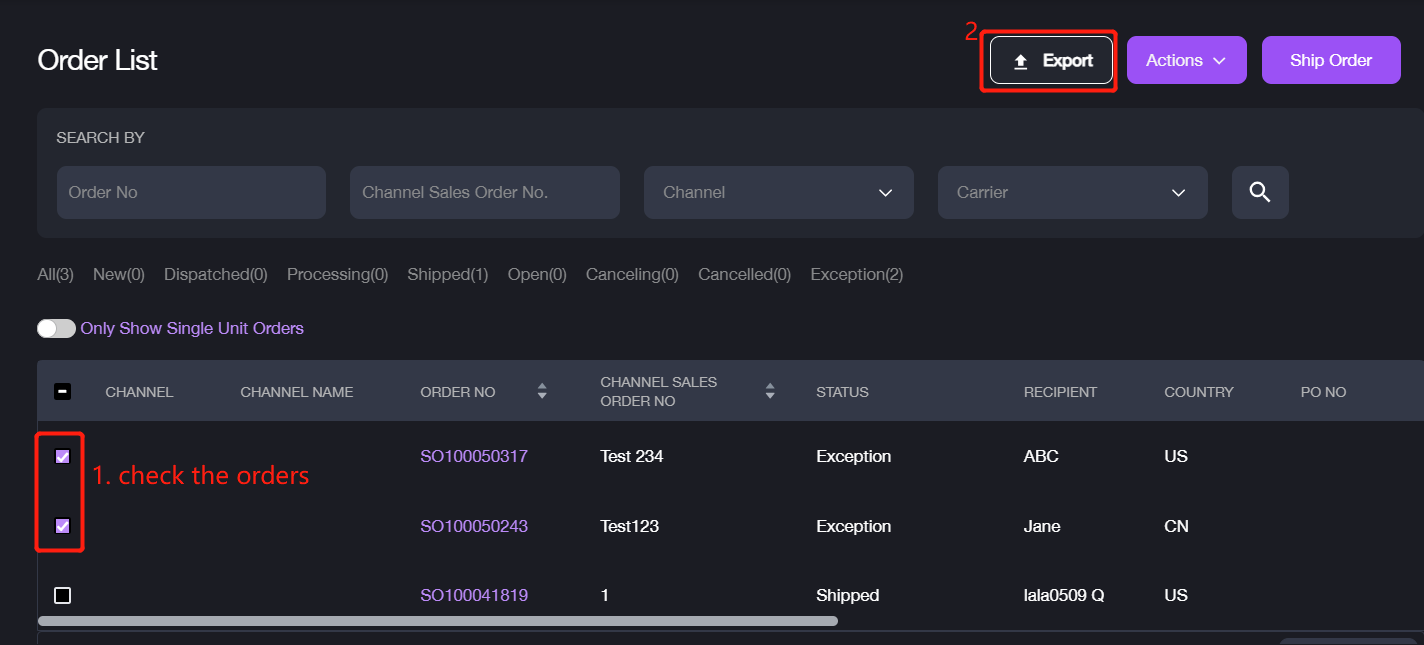The width and height of the screenshot is (1424, 645).
Task: Switch to the Canceling(0) tab
Action: pos(632,274)
